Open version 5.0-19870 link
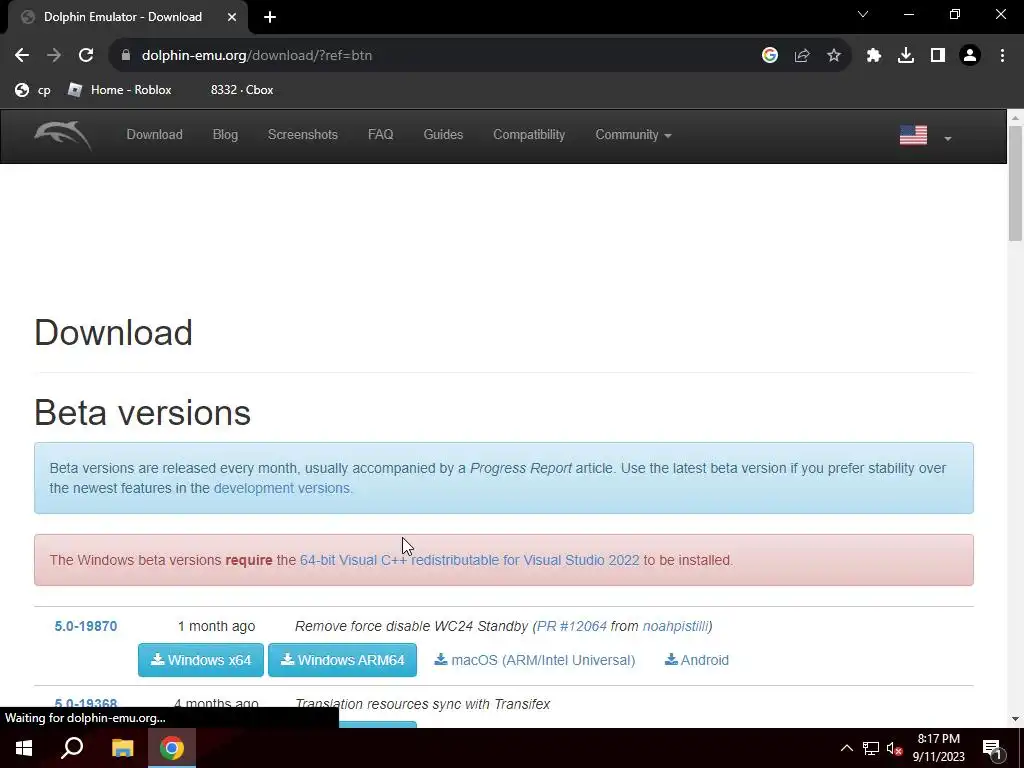The width and height of the screenshot is (1024, 768). point(86,626)
